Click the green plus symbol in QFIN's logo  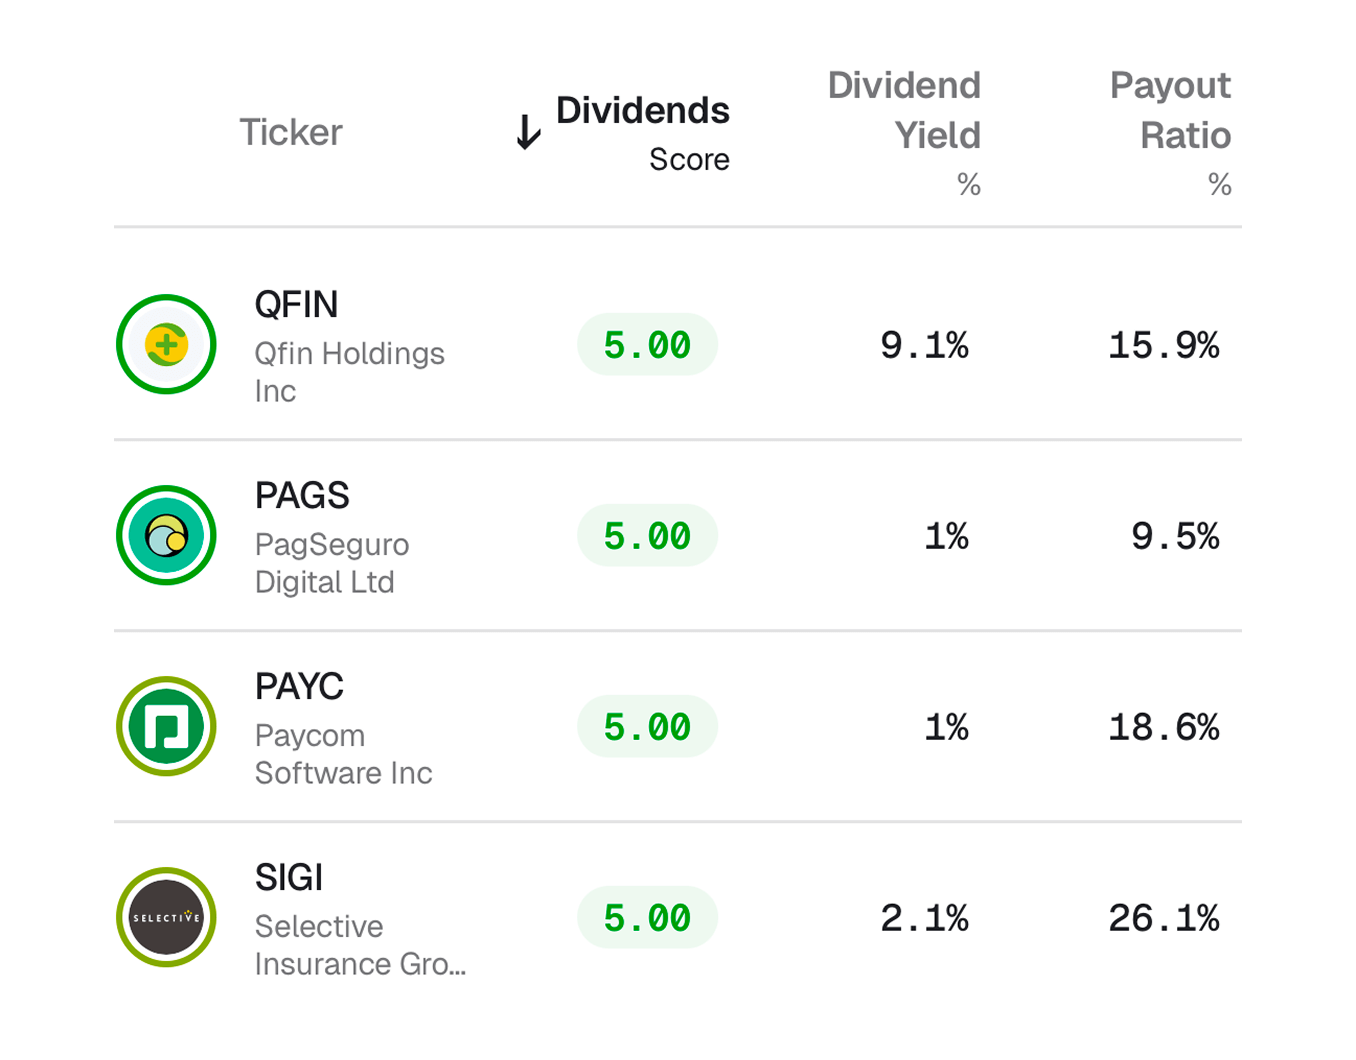(166, 343)
